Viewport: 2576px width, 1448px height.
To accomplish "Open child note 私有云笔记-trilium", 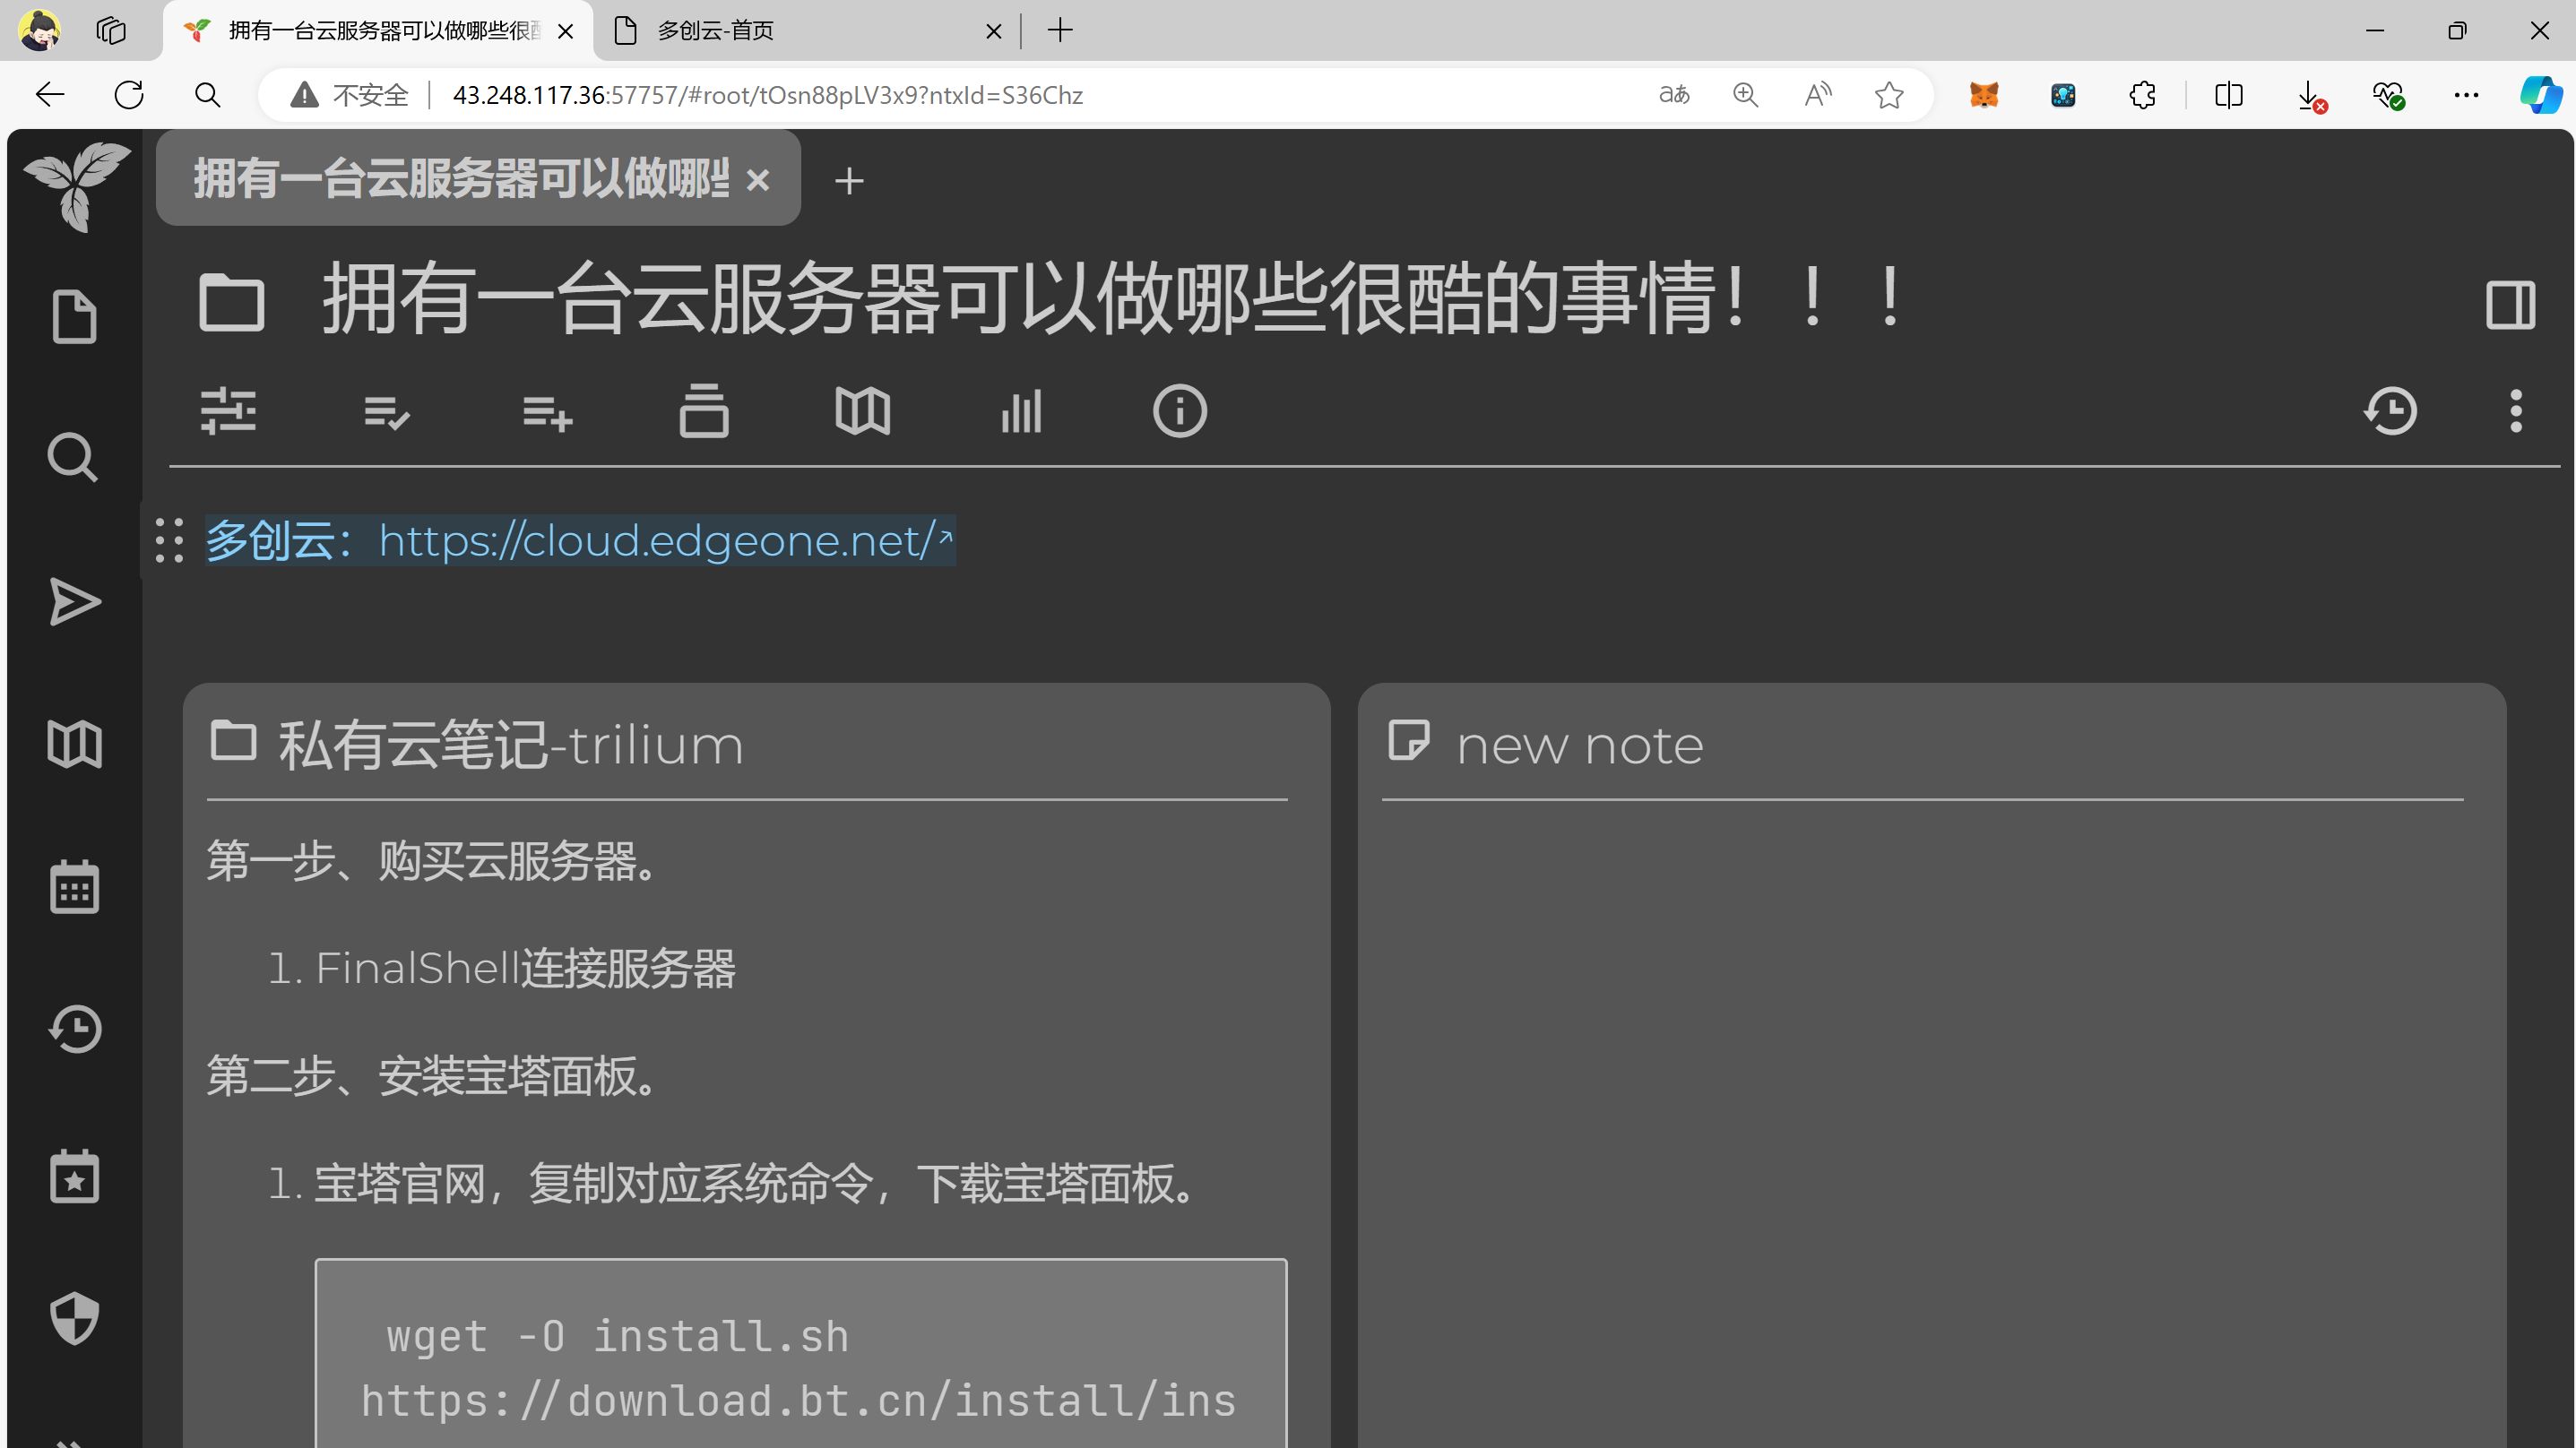I will 510,744.
